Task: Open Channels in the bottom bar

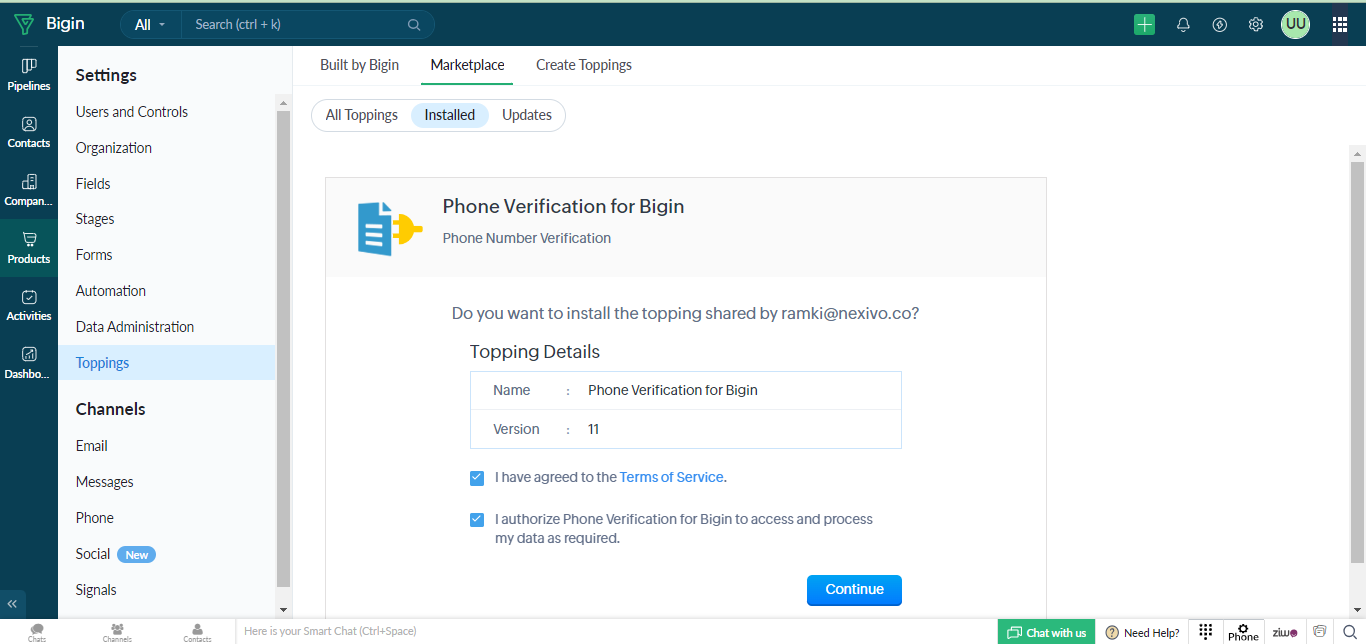Action: click(x=117, y=632)
